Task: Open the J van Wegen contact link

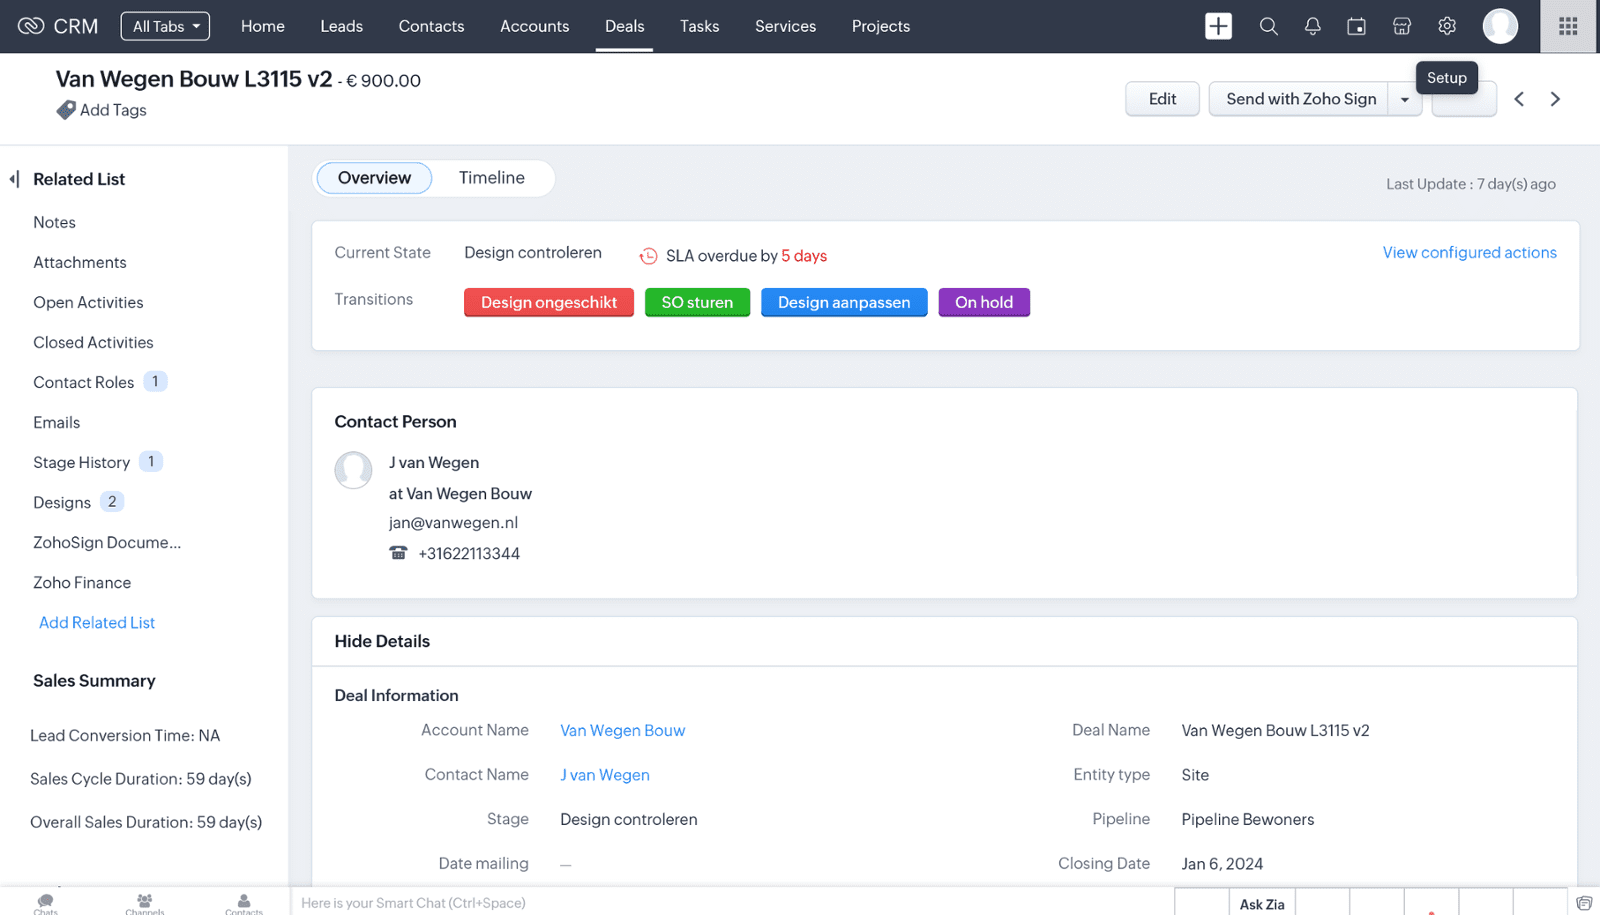Action: pos(605,775)
